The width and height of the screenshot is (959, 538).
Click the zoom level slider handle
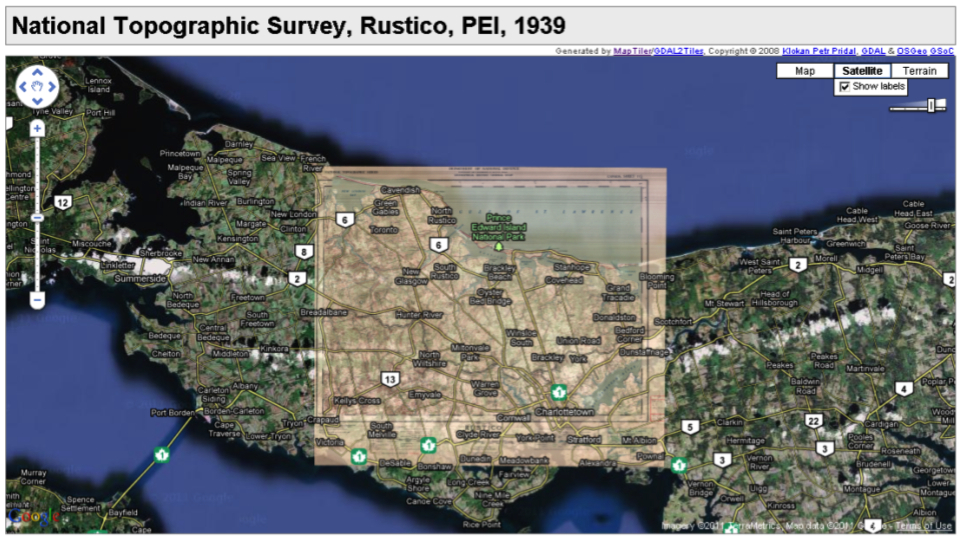coord(37,217)
